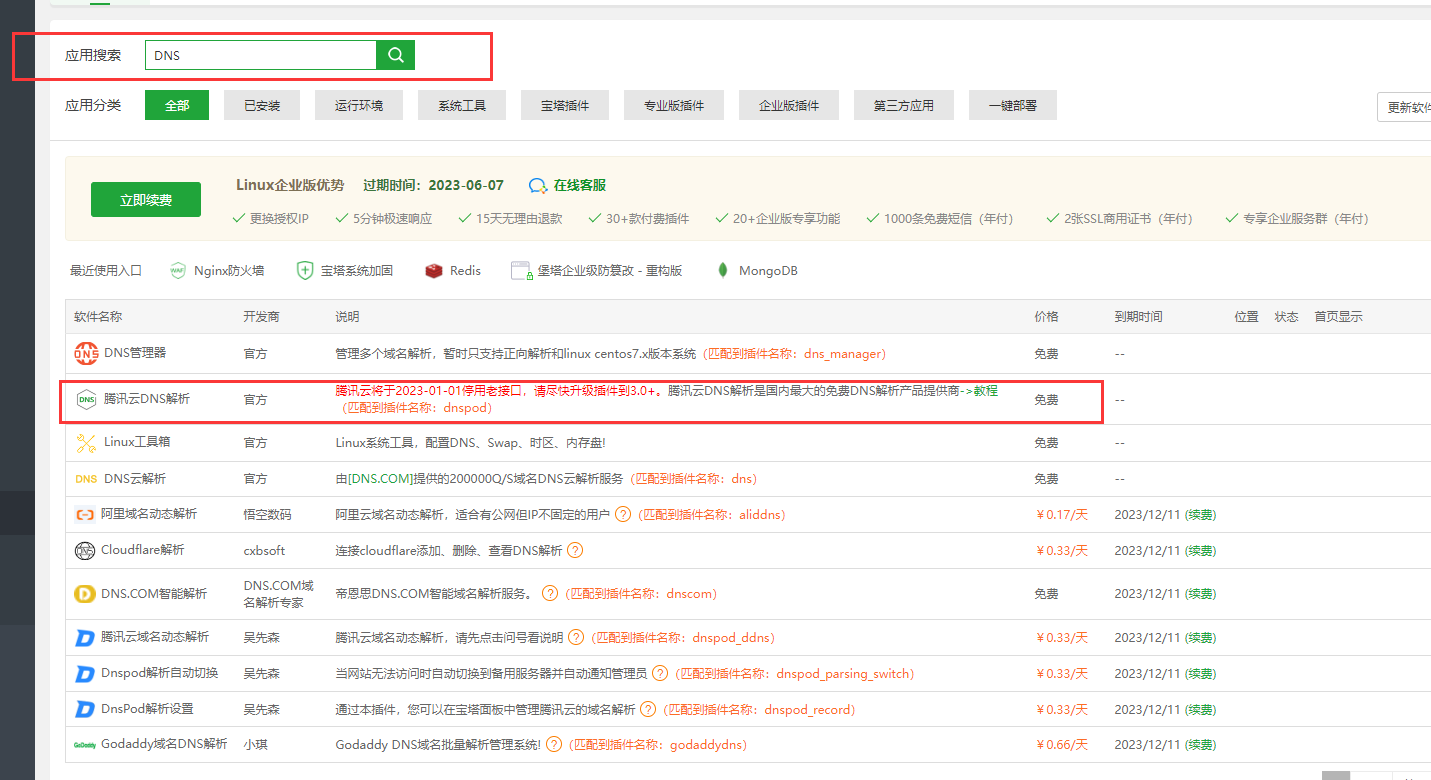1431x780 pixels.
Task: Click the DNS.COM智能解析 plugin icon
Action: (85, 594)
